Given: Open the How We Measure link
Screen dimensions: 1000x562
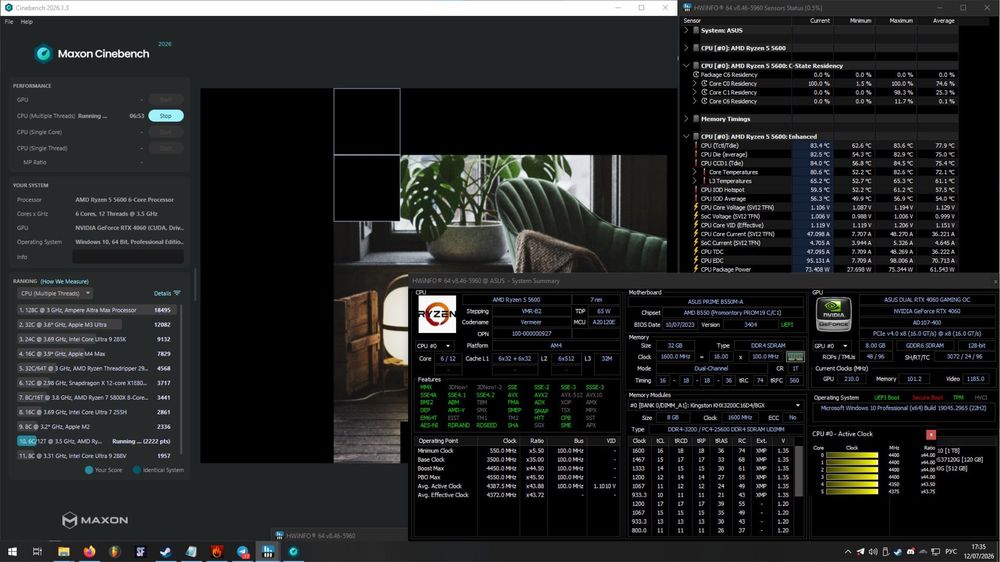Looking at the screenshot, I should [x=64, y=281].
